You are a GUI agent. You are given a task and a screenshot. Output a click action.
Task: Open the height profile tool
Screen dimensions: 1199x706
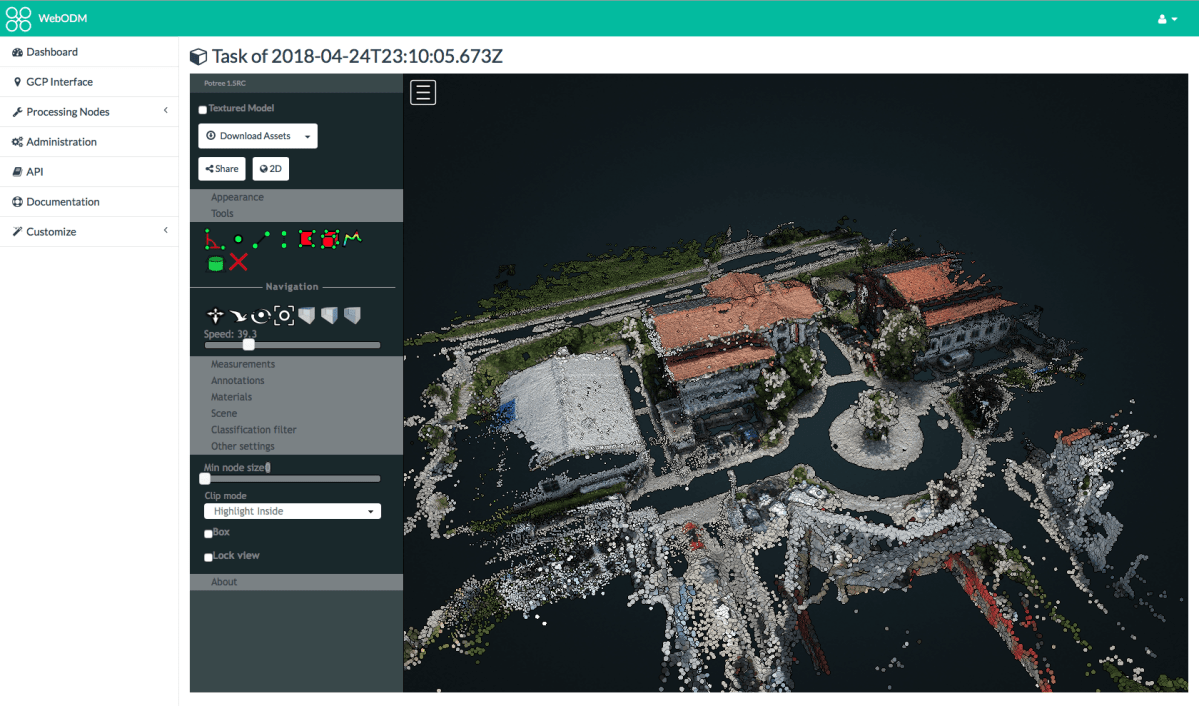(352, 238)
